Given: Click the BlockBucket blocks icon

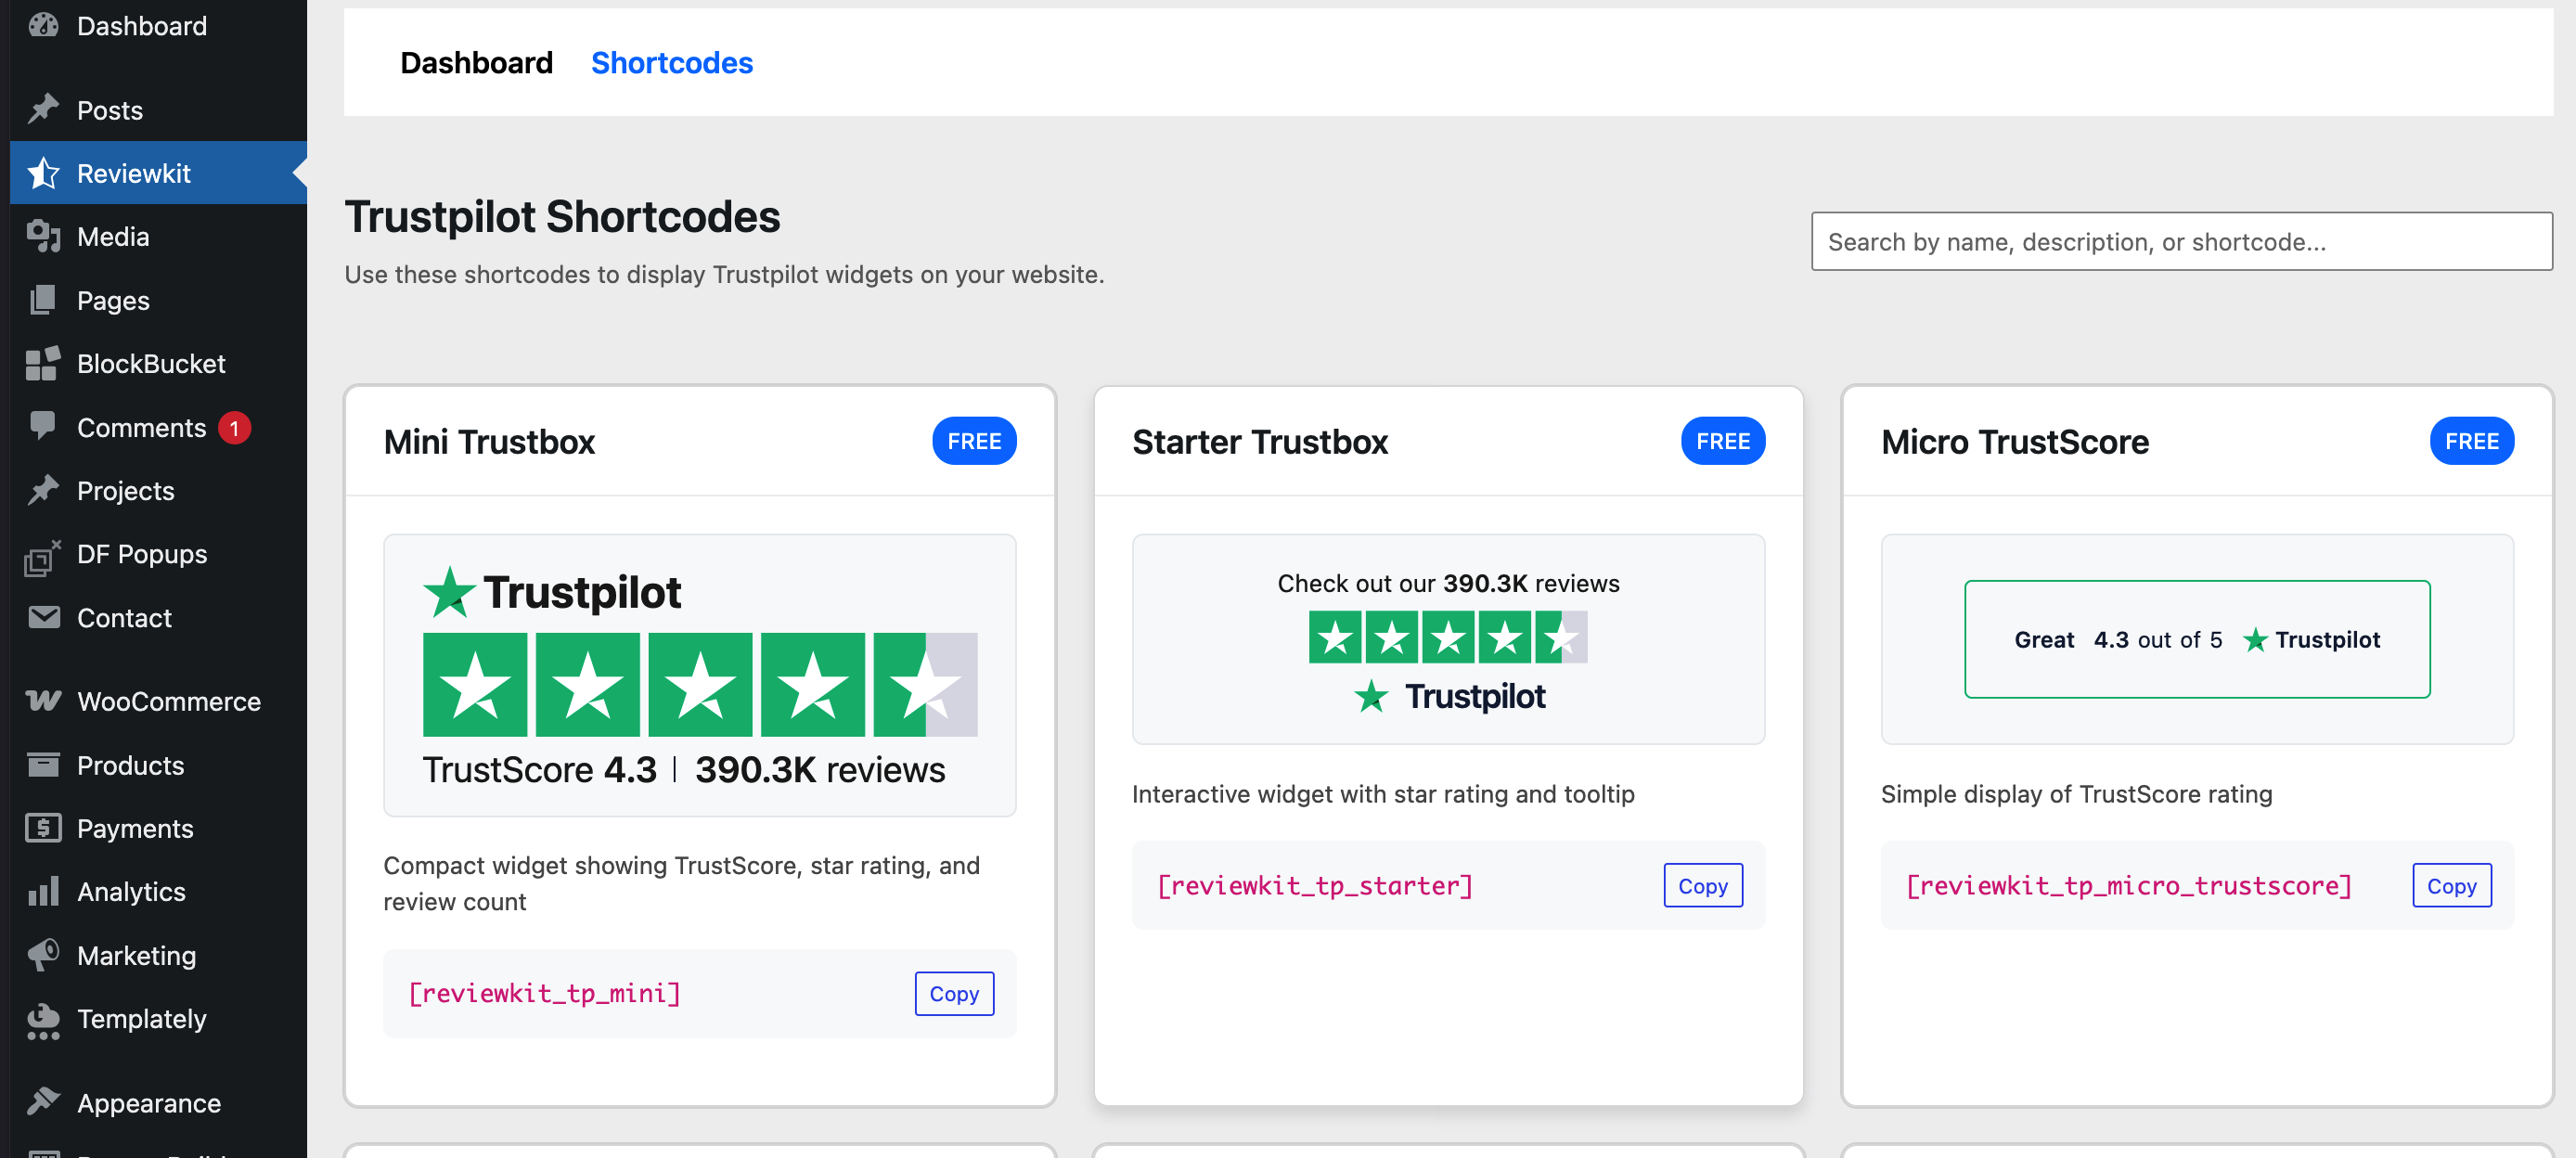Looking at the screenshot, I should (43, 364).
